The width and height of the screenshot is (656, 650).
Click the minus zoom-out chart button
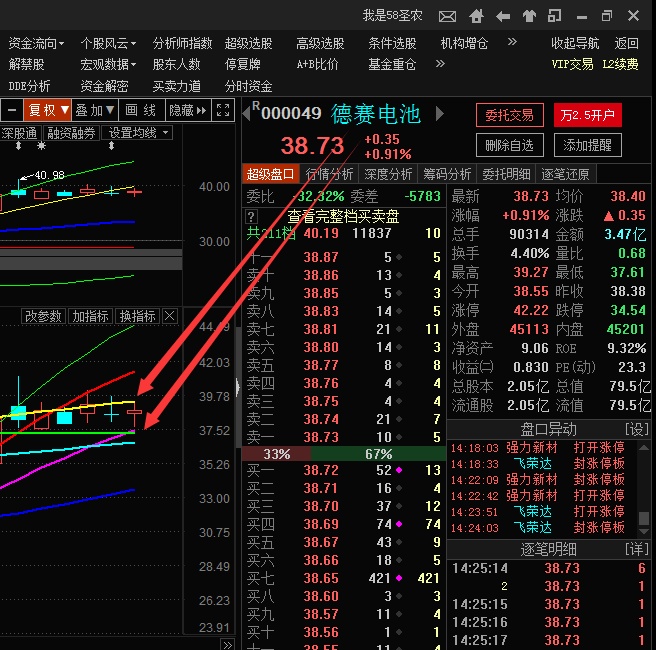click(x=12, y=110)
